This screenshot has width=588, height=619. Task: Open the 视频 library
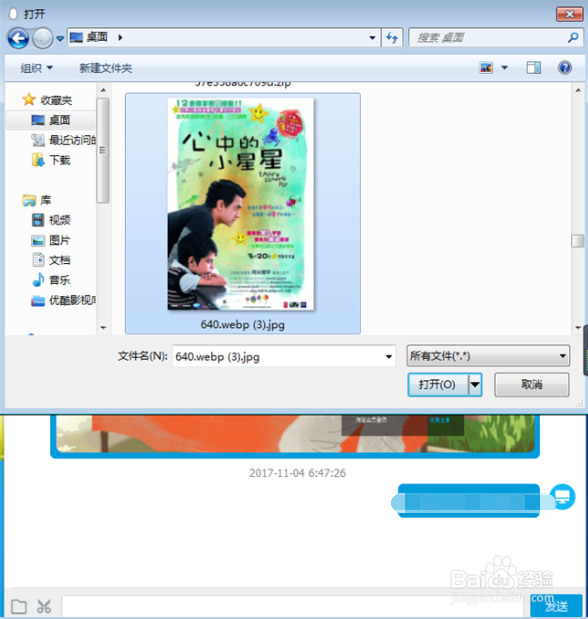(x=51, y=220)
